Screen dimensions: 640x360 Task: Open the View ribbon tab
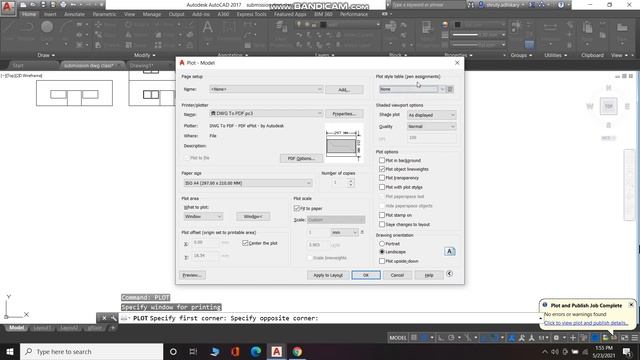(x=129, y=14)
